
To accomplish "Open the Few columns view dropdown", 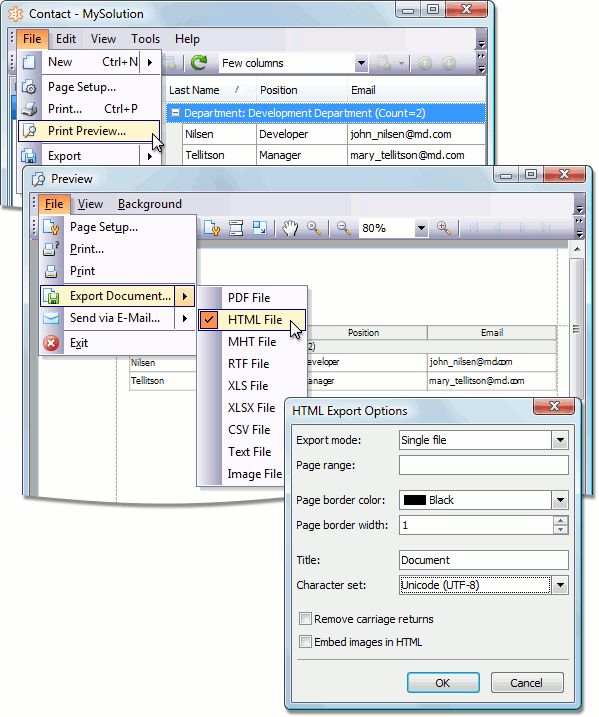I will click(361, 63).
